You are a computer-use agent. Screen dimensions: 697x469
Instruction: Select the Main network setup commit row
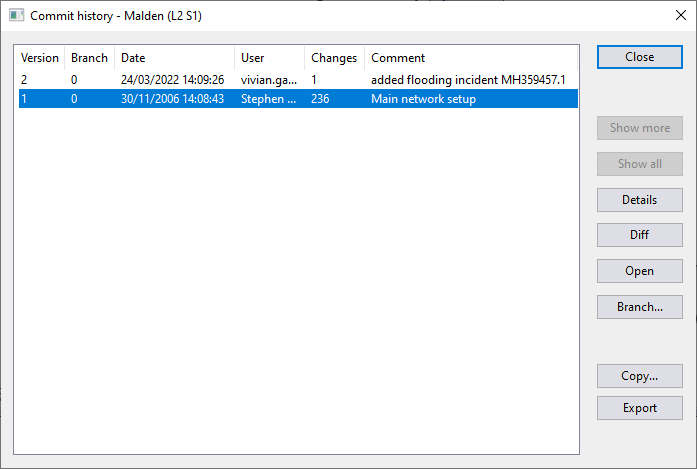click(298, 99)
